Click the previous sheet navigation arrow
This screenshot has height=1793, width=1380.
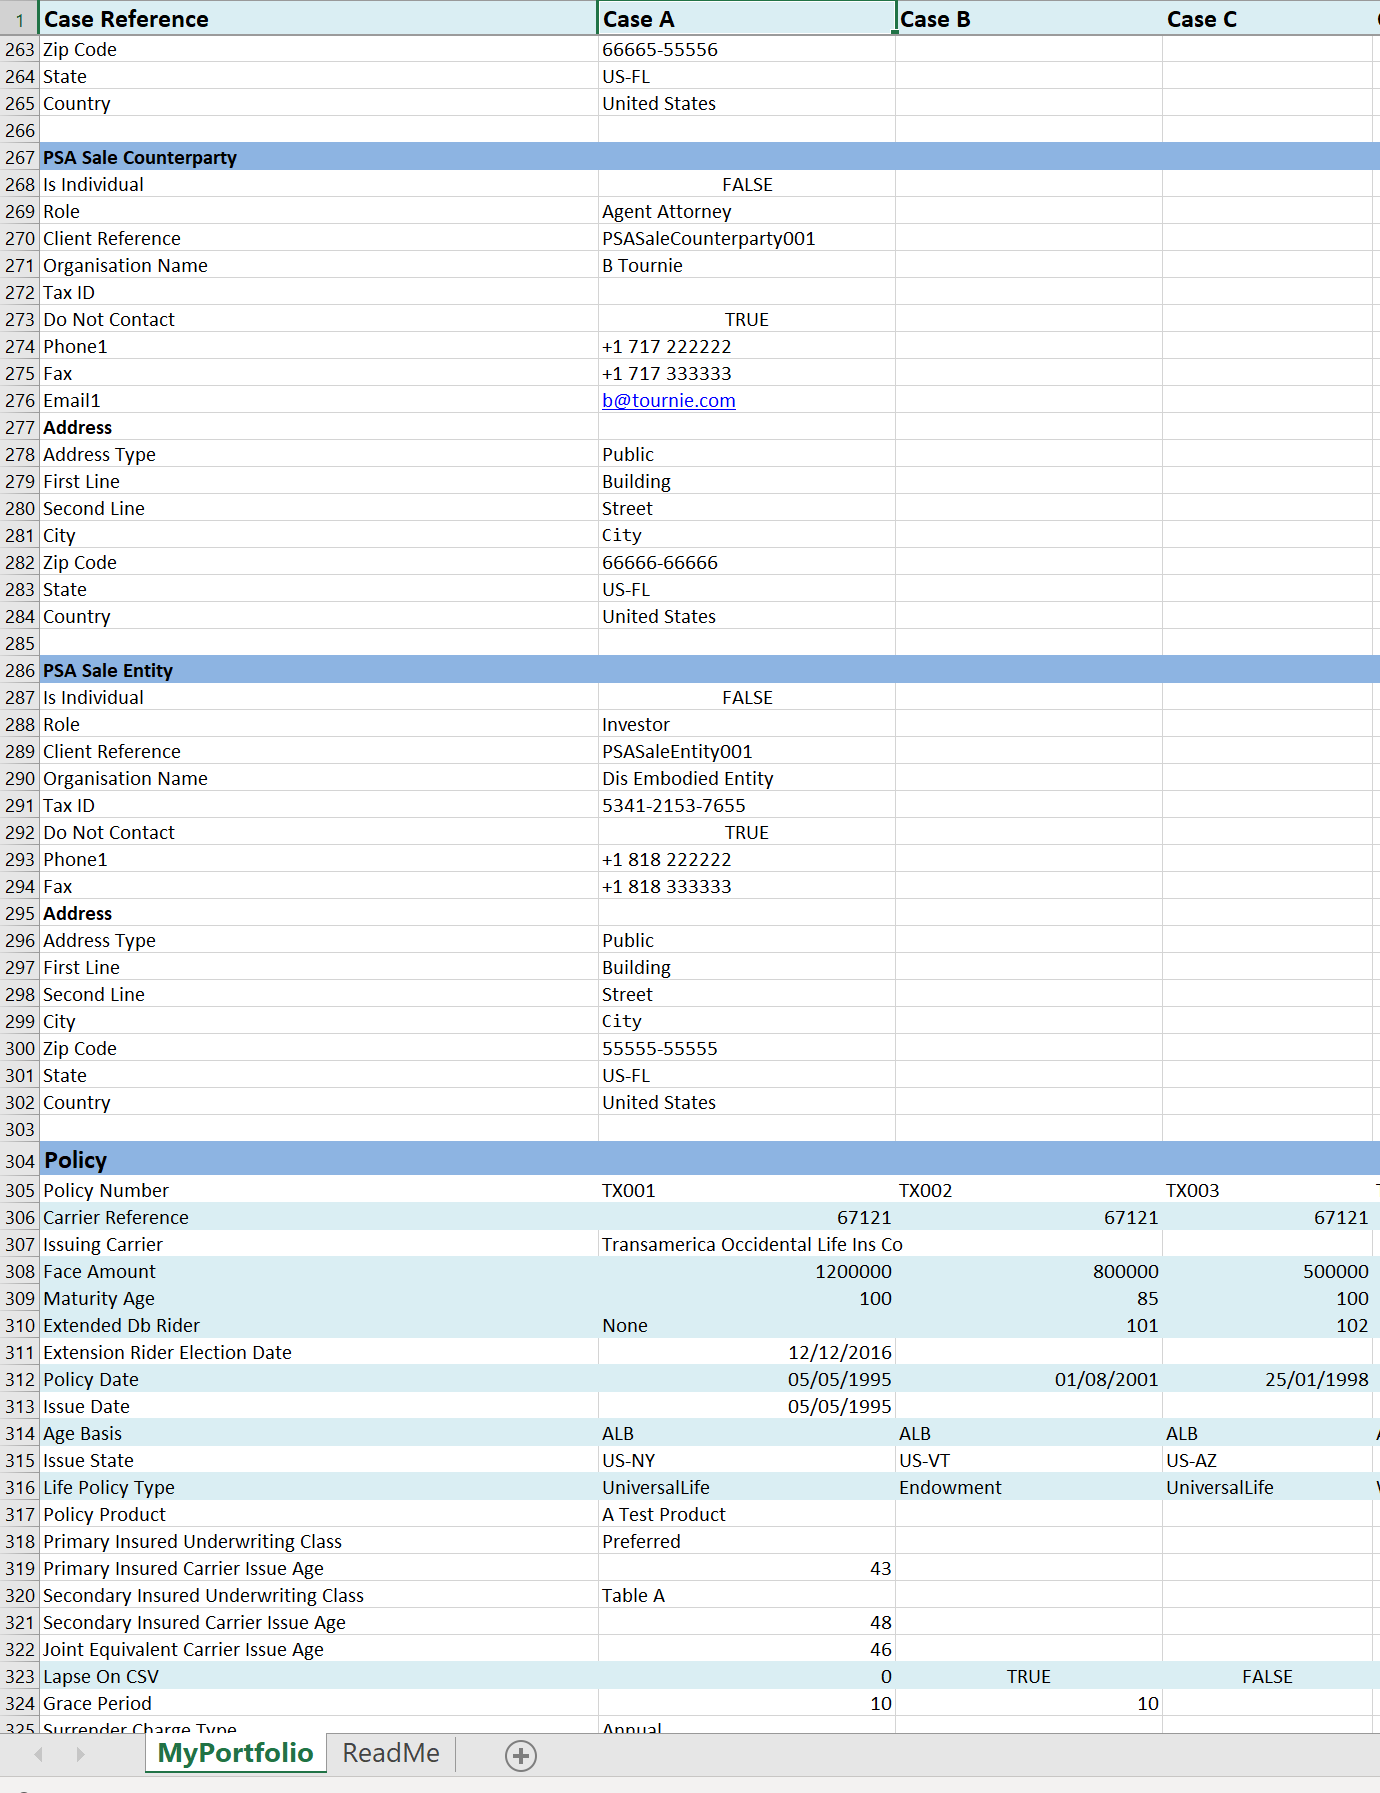39,1754
